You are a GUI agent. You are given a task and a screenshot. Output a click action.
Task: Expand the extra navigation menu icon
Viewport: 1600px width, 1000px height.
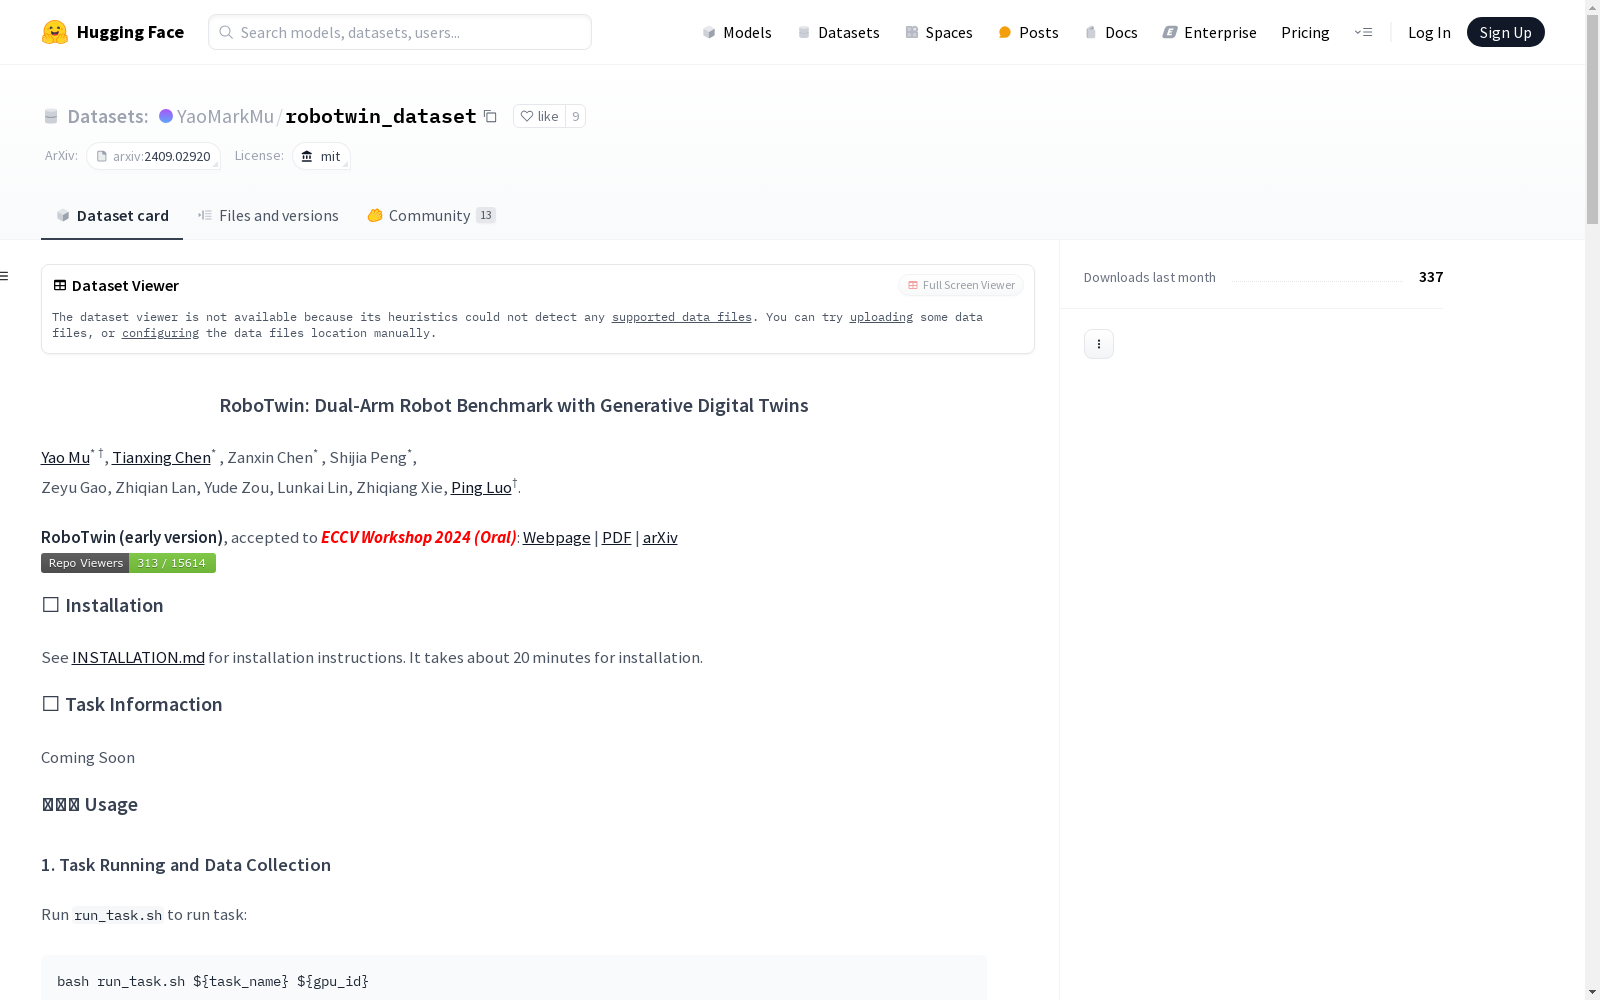1363,32
